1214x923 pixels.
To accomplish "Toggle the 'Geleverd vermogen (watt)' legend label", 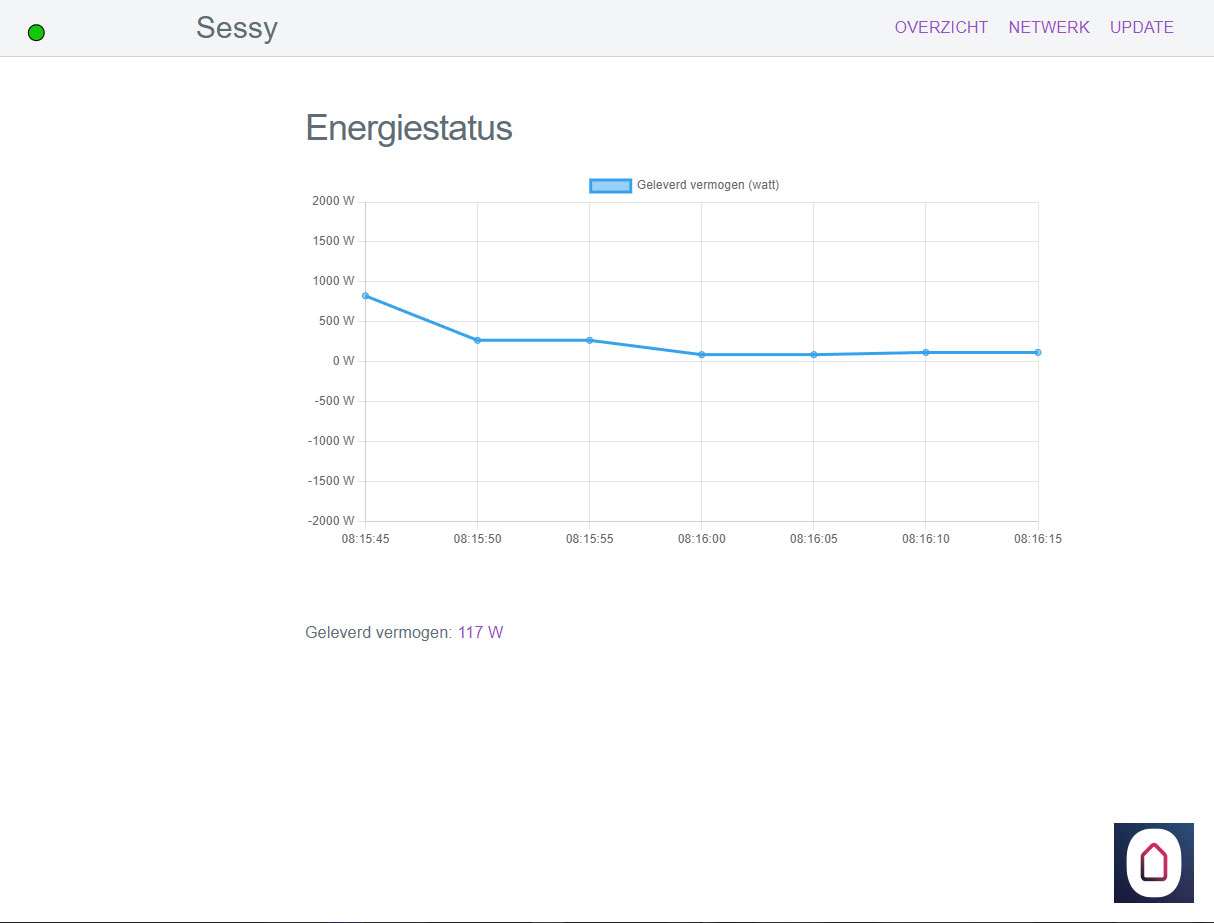I will tap(707, 185).
